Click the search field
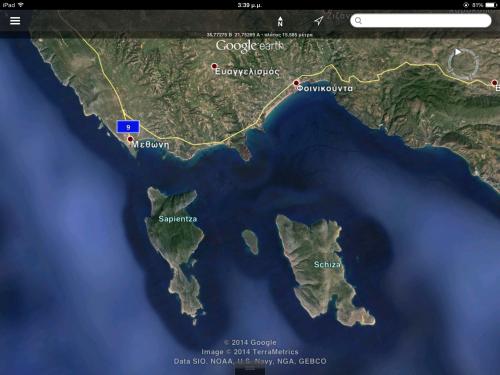 (x=421, y=21)
